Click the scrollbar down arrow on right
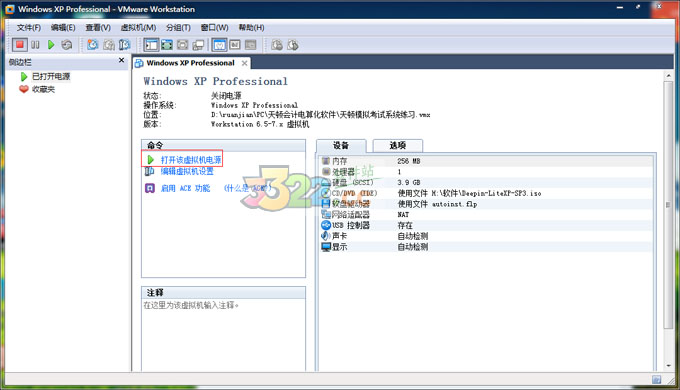Viewport: 680px width, 390px height. coord(668,366)
